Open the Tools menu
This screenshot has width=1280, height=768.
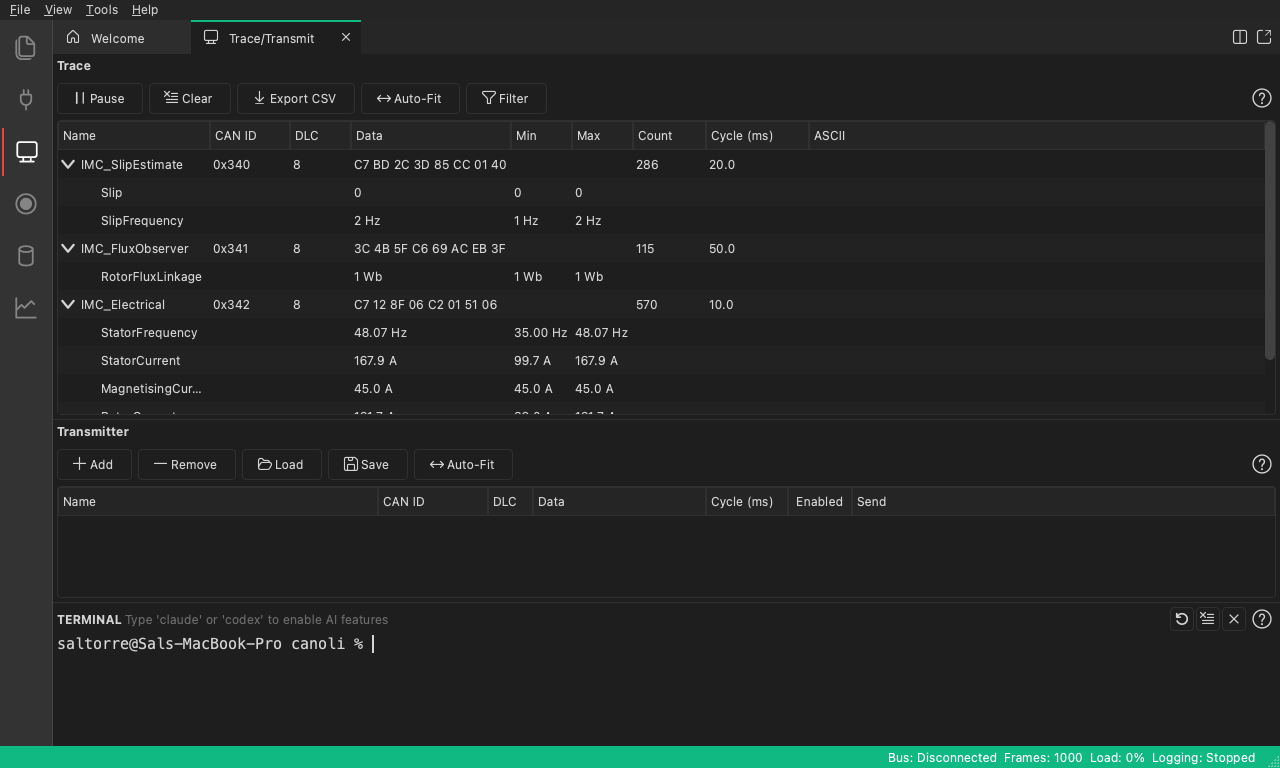click(x=102, y=9)
